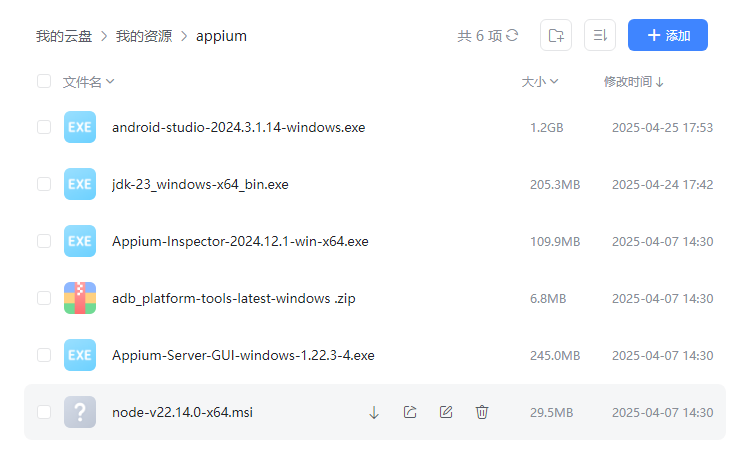
Task: Click the 共 6 项 item count
Action: point(480,36)
